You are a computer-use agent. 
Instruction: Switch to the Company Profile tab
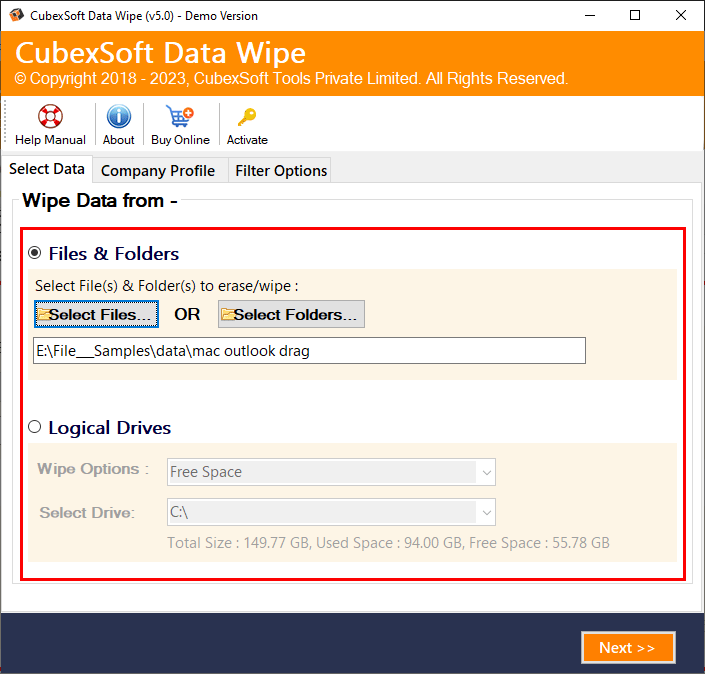click(158, 171)
